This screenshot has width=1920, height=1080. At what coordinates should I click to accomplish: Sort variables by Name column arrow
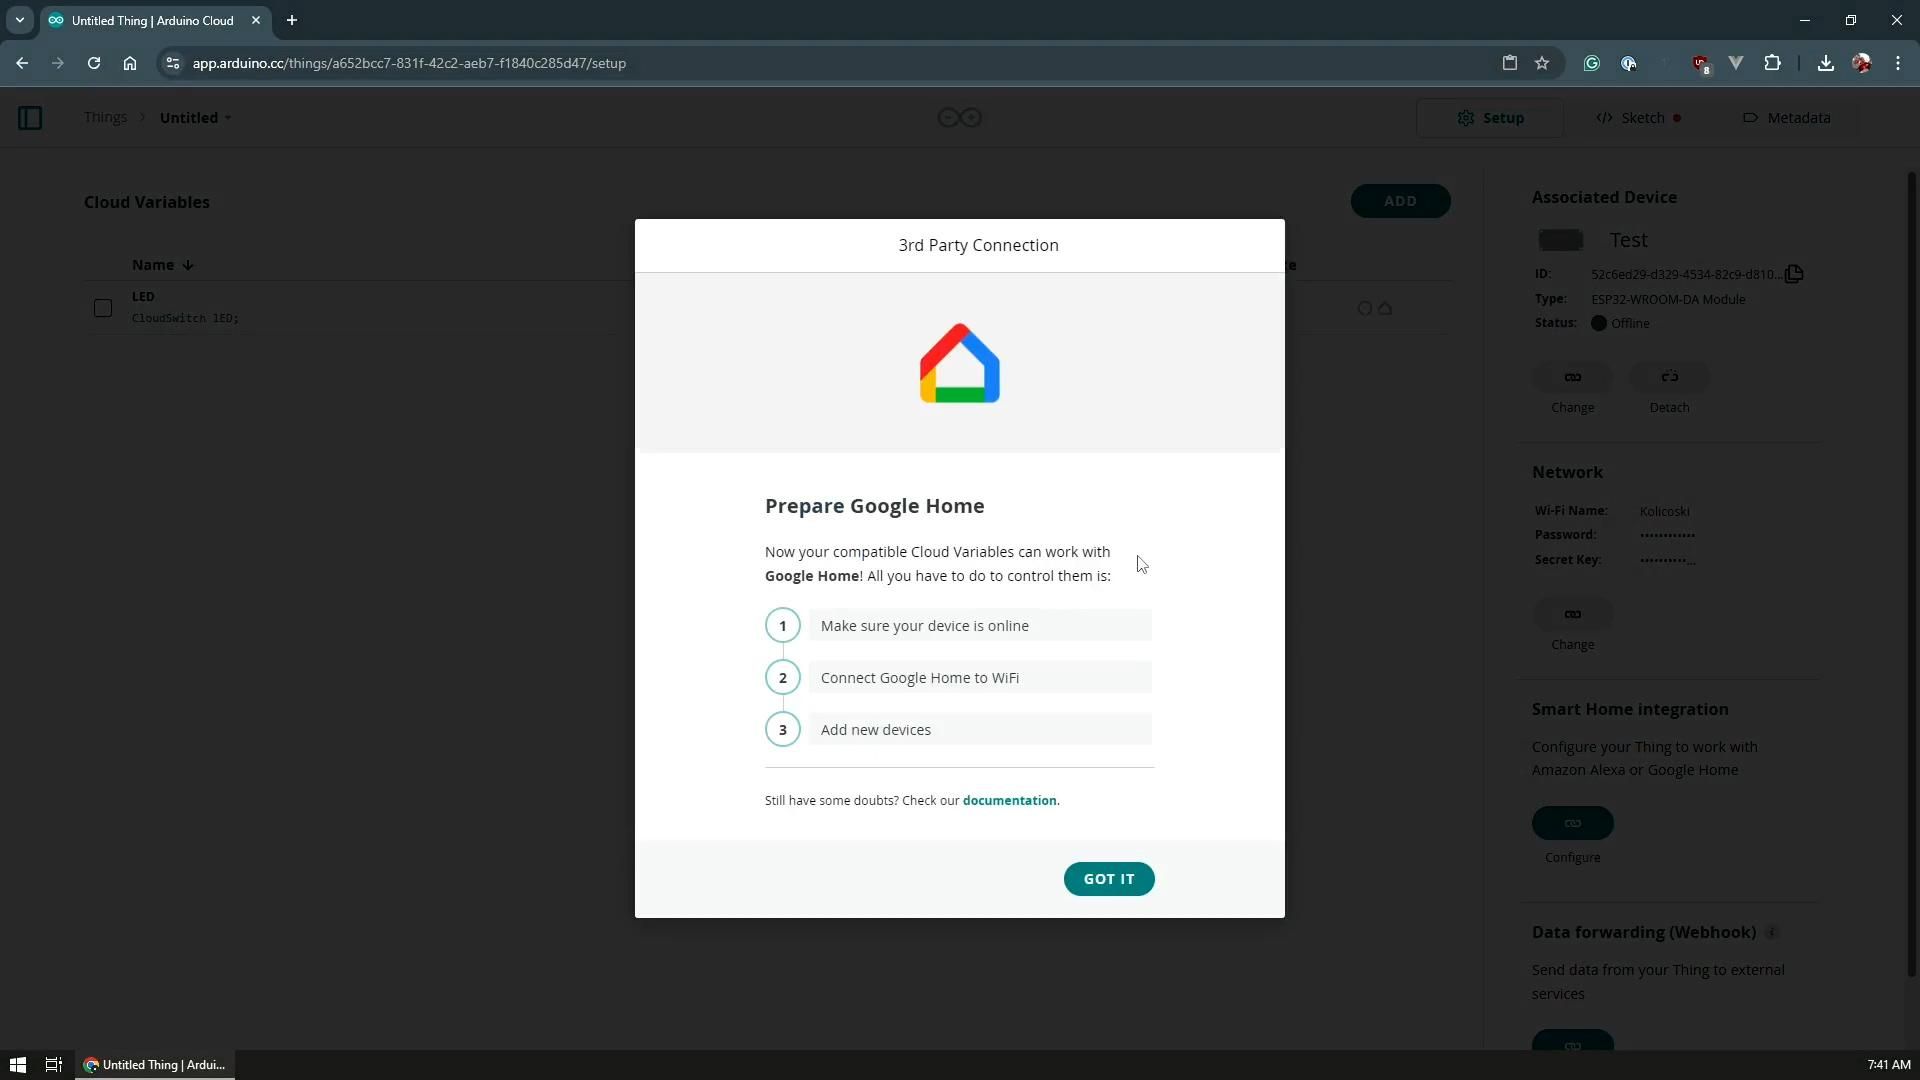point(188,265)
